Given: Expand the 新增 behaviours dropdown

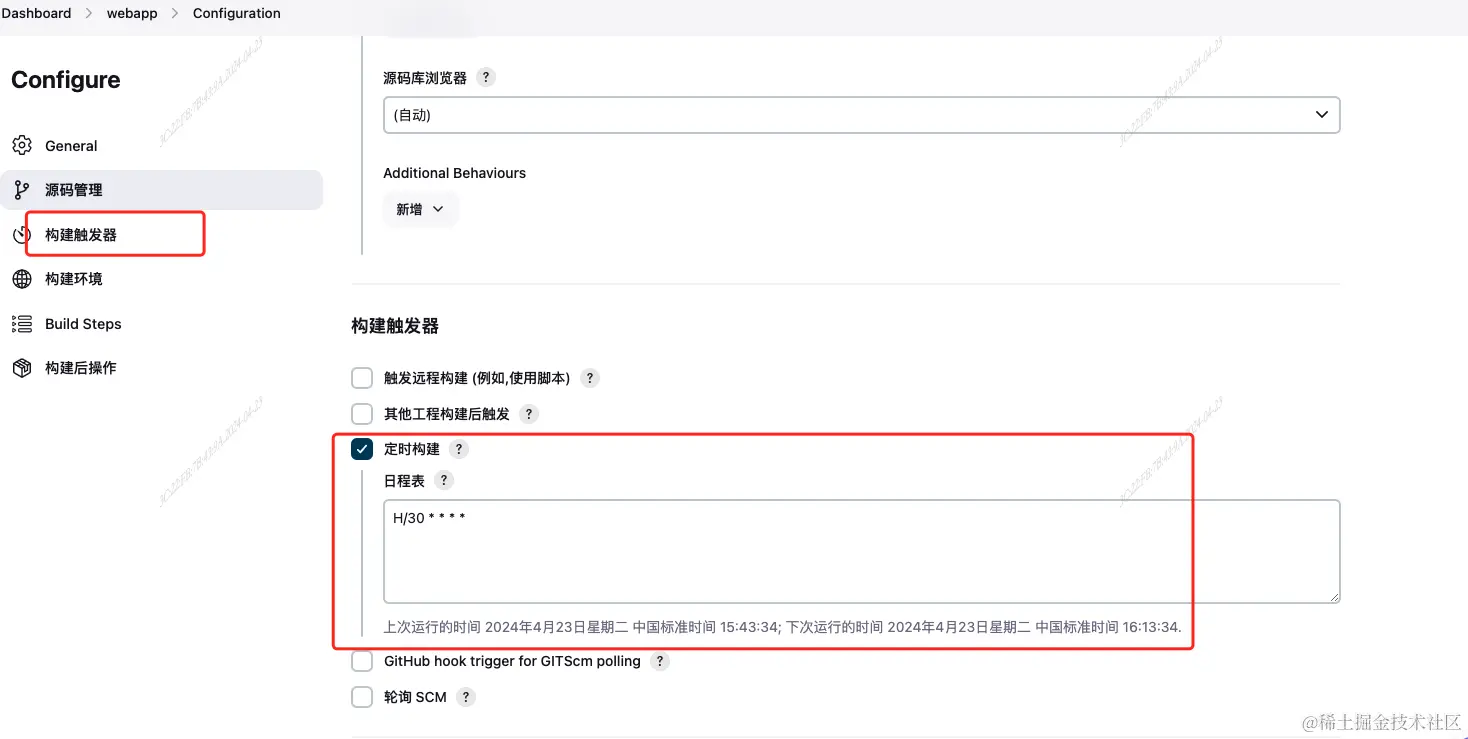Looking at the screenshot, I should pyautogui.click(x=420, y=209).
